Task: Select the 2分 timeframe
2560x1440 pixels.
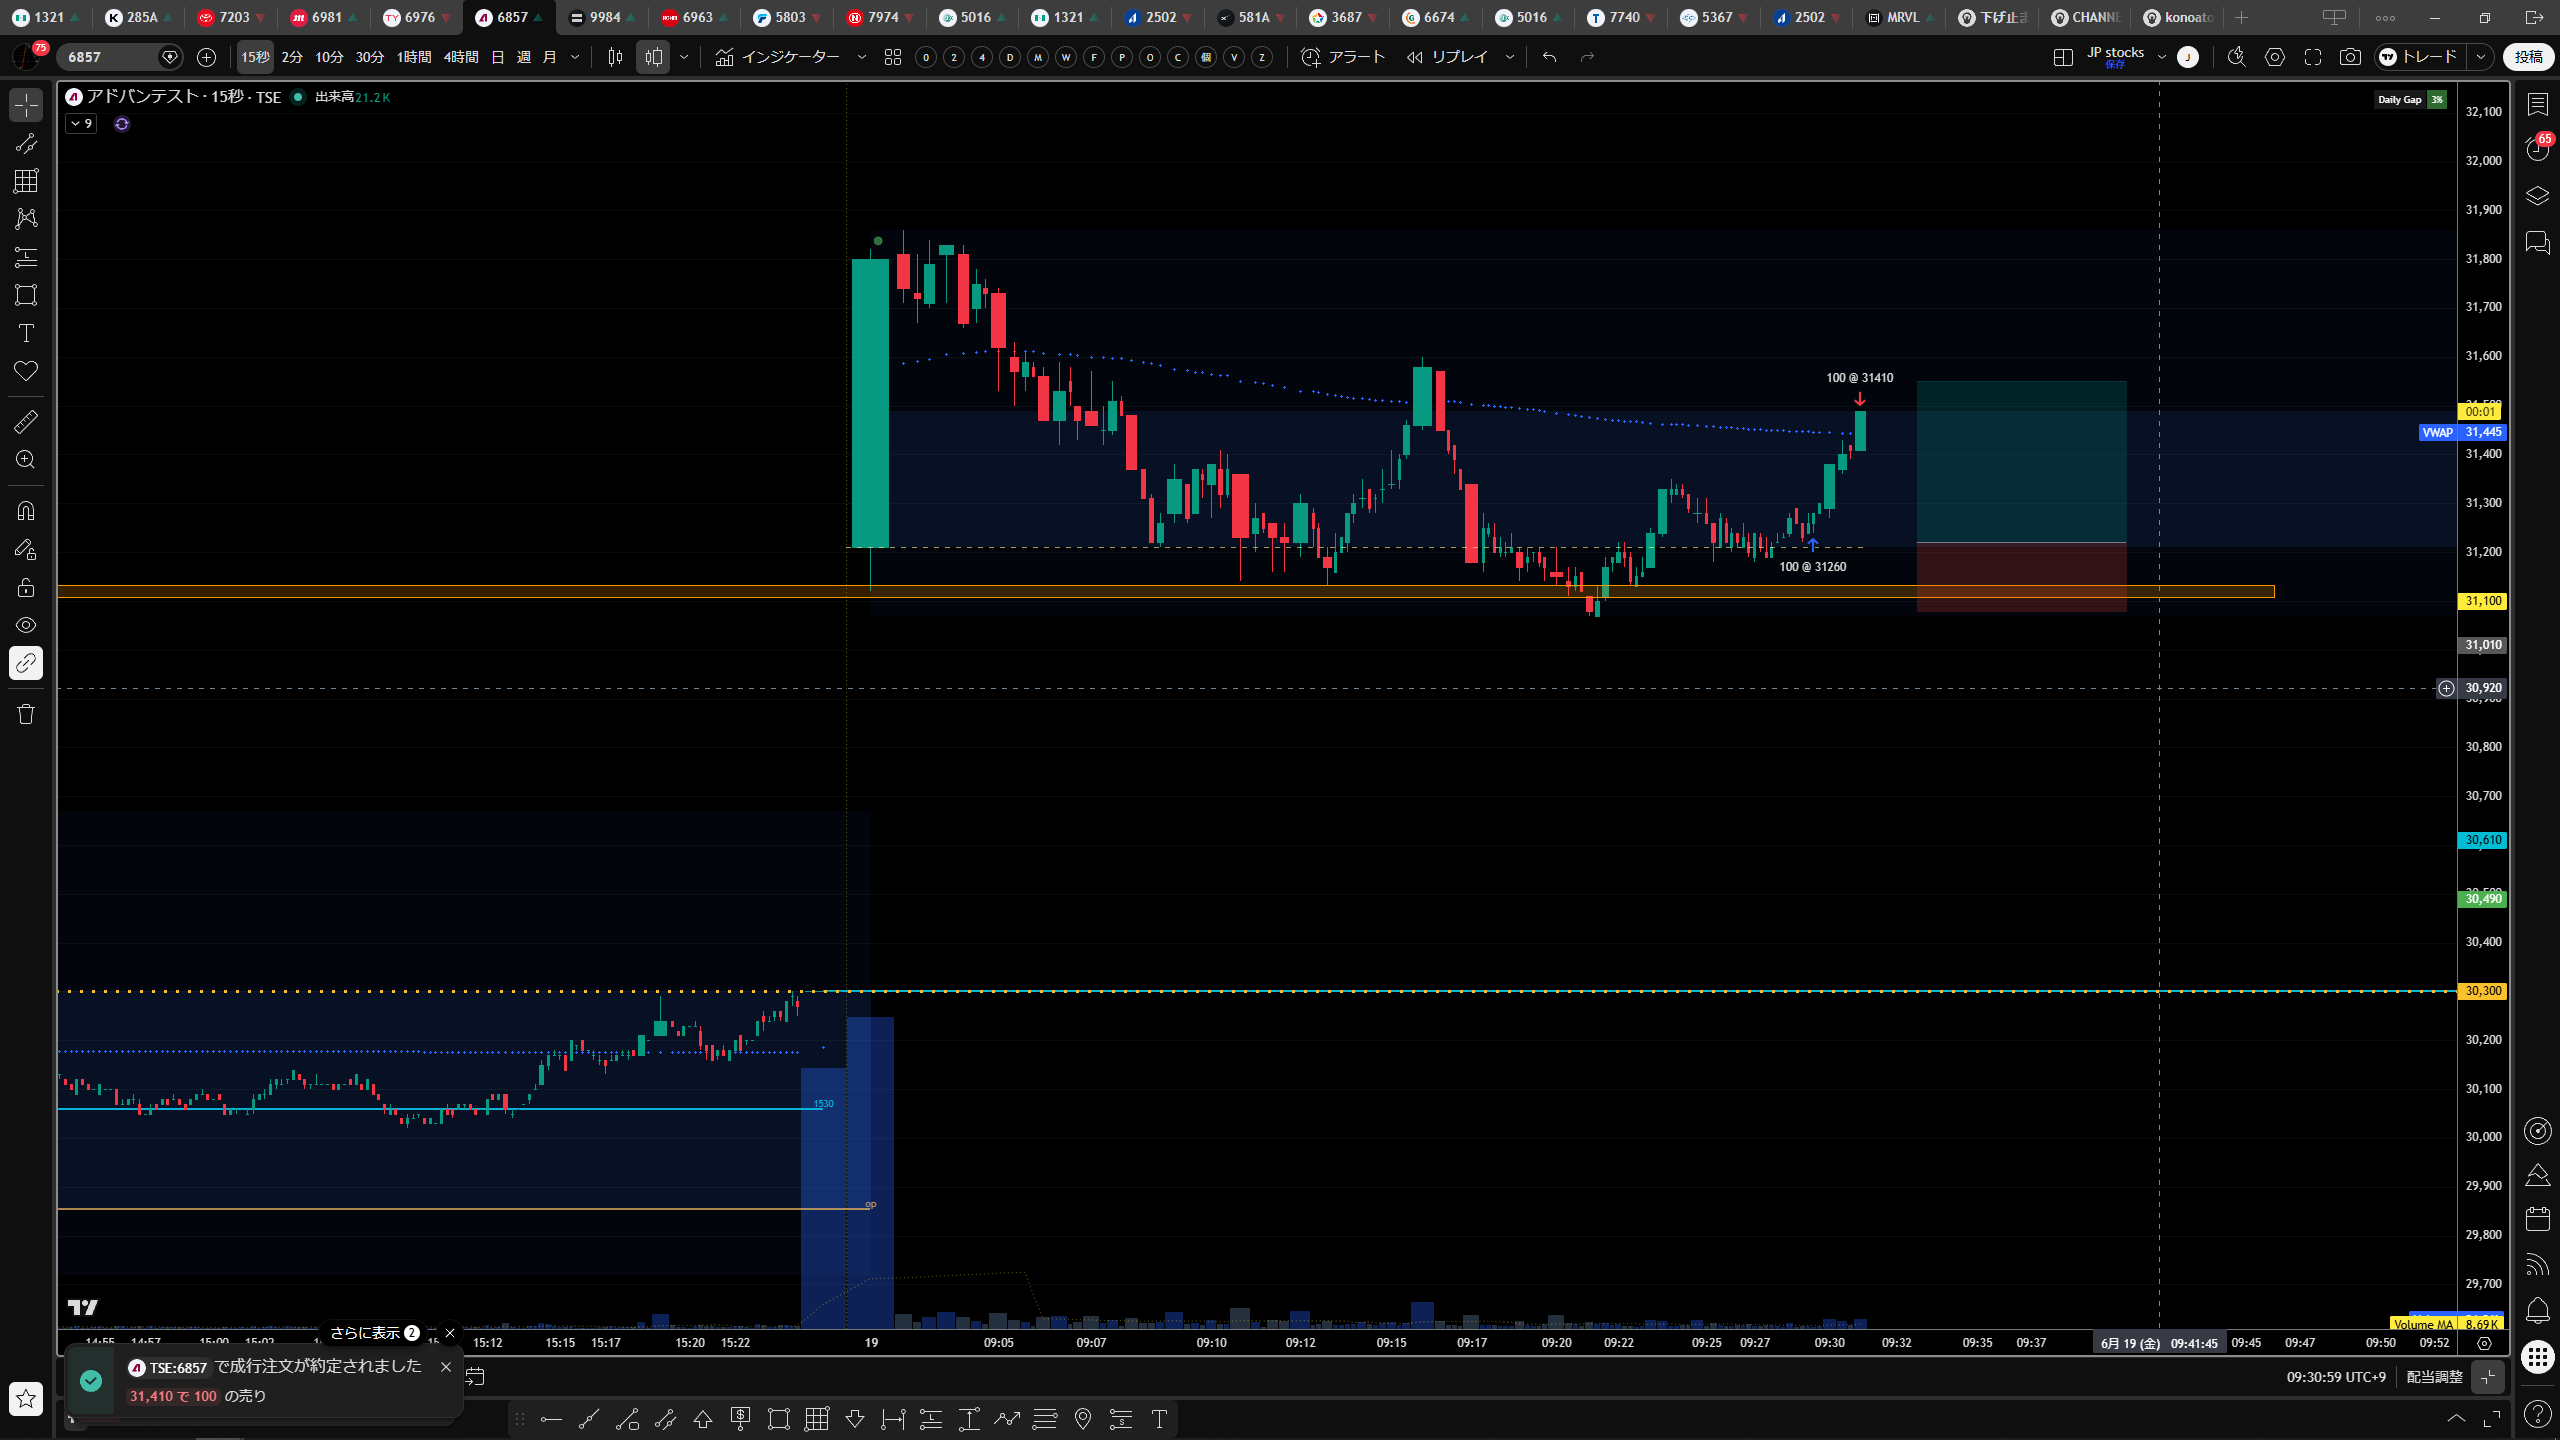Action: [x=292, y=57]
